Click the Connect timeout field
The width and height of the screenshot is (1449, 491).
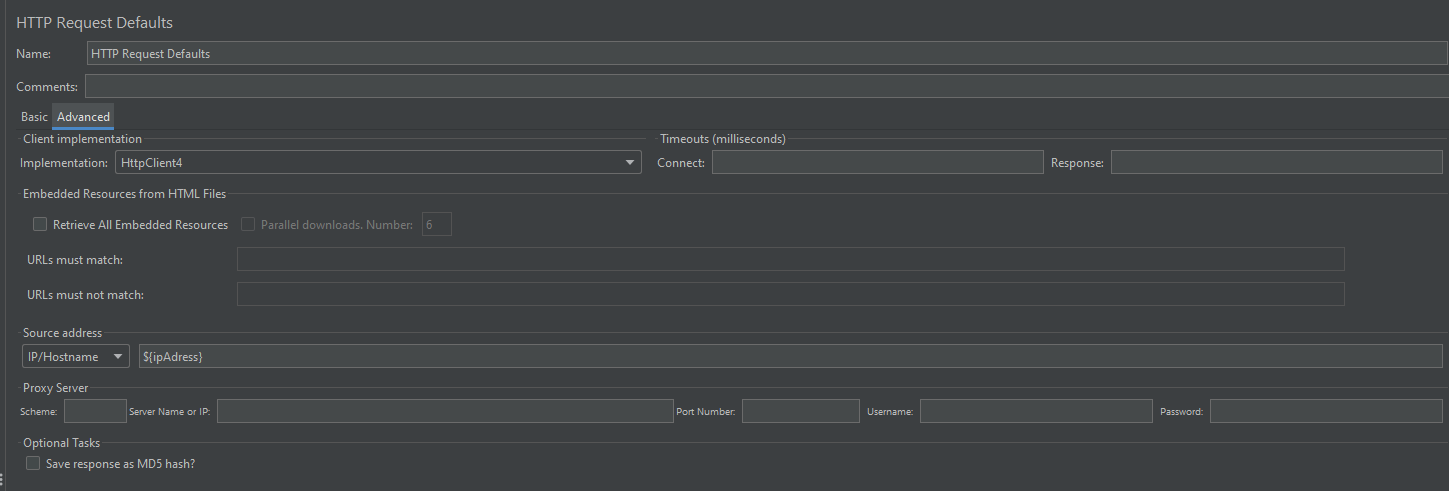[877, 162]
